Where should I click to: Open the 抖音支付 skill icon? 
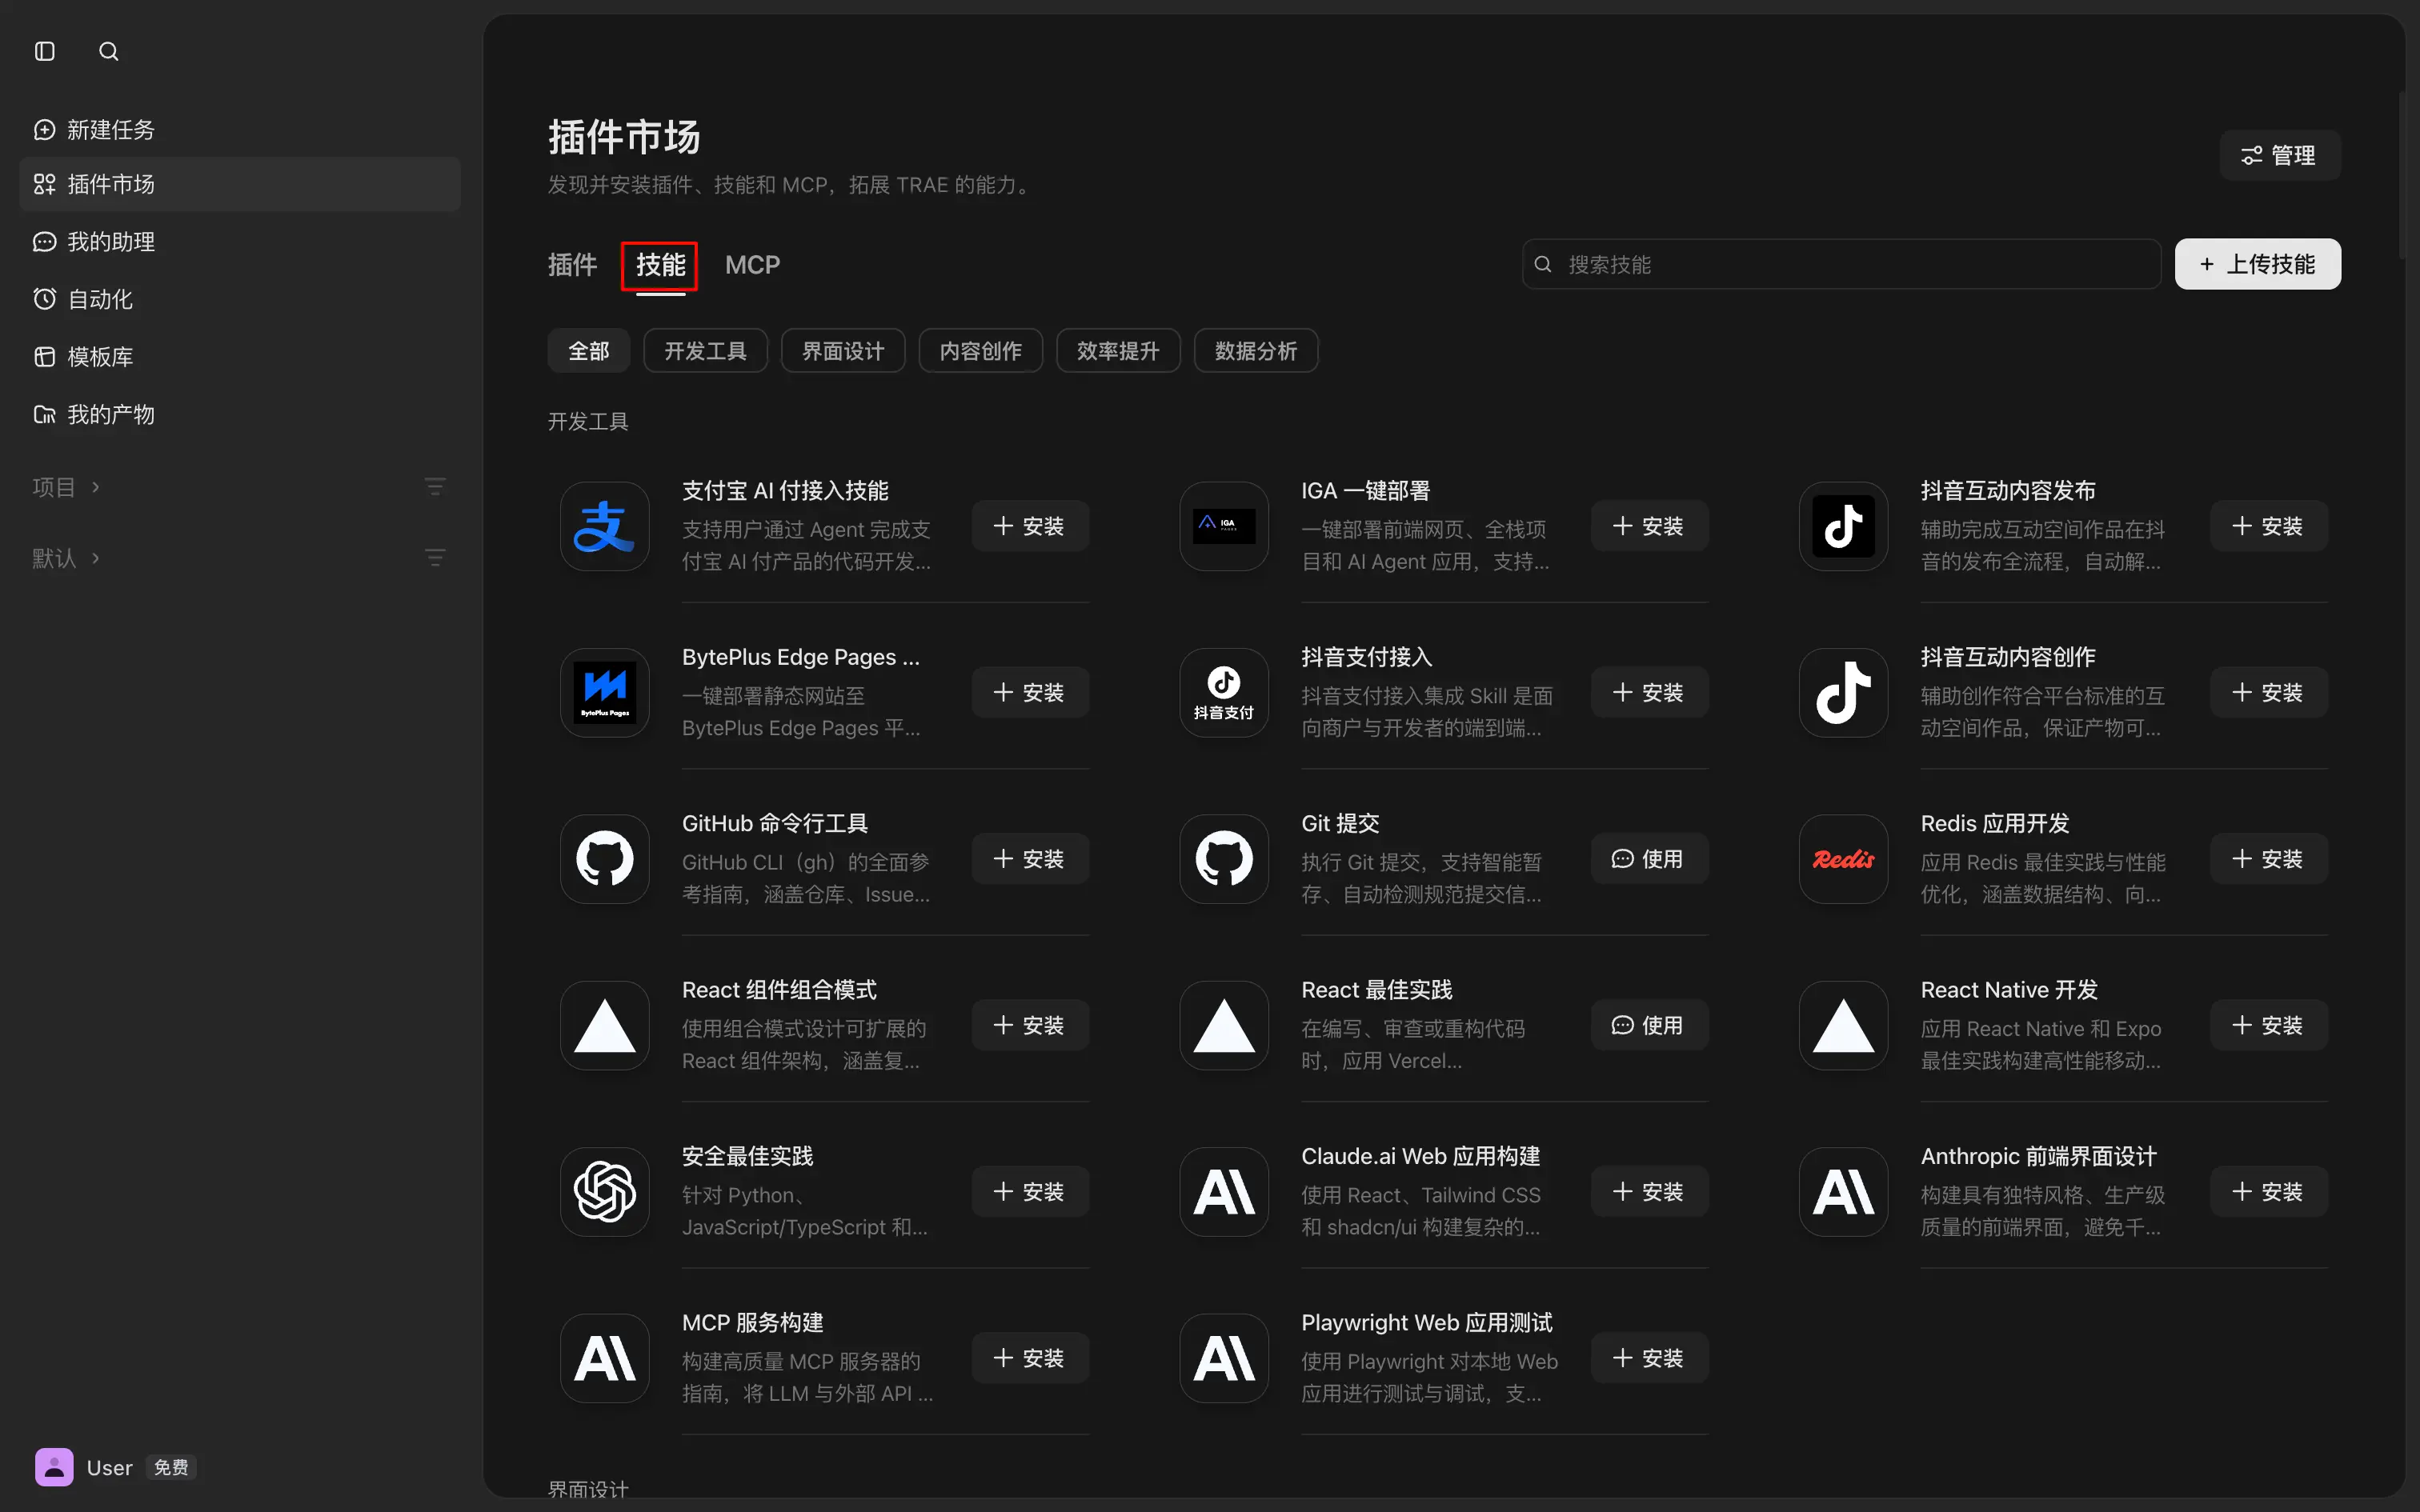[1224, 693]
